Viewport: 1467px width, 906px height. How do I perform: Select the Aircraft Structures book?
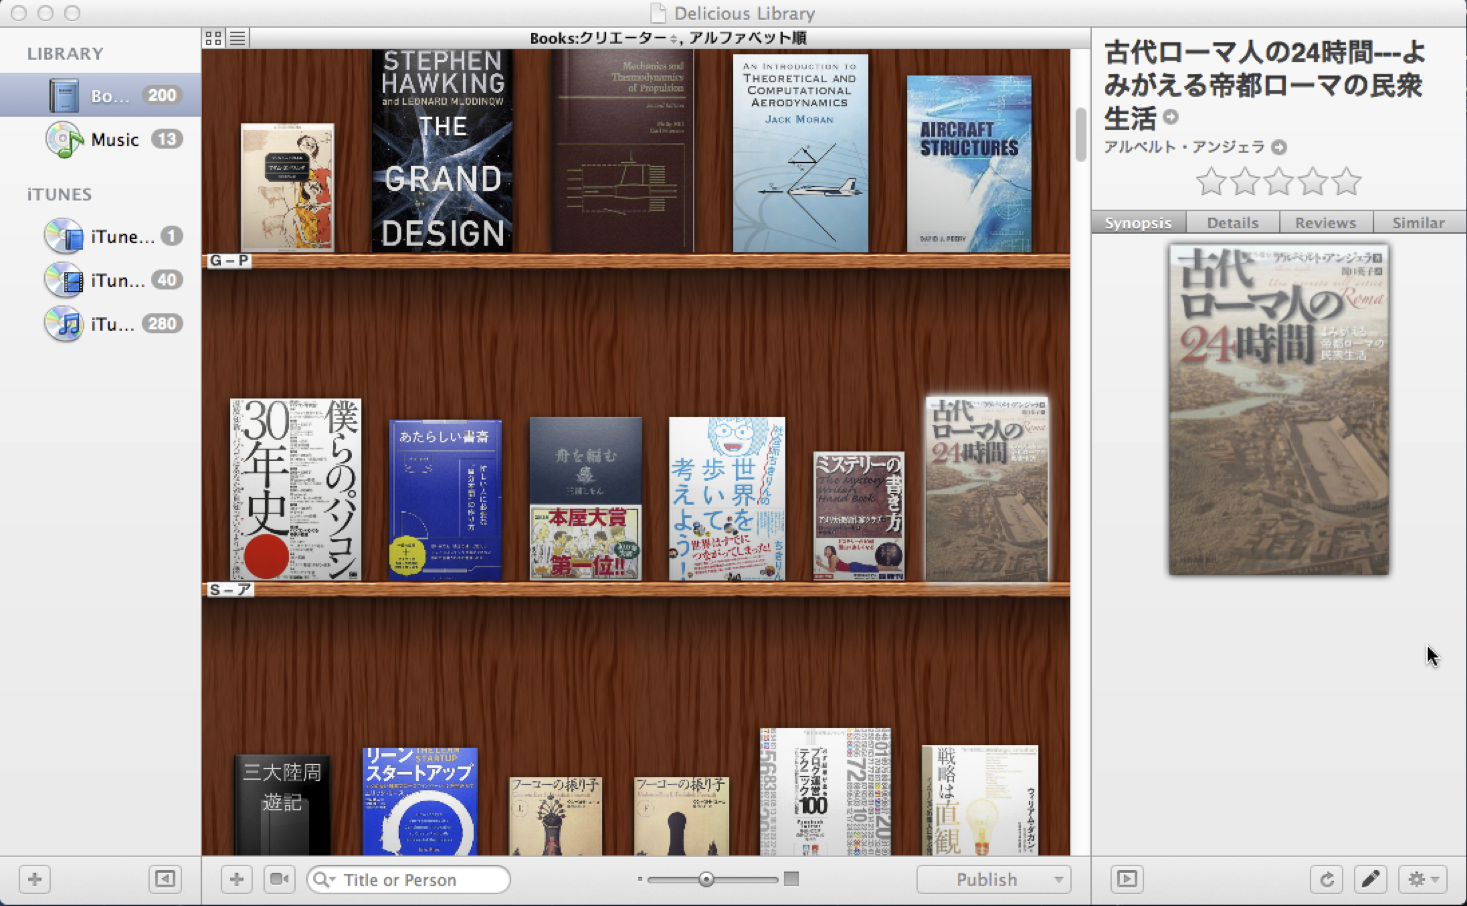click(969, 164)
